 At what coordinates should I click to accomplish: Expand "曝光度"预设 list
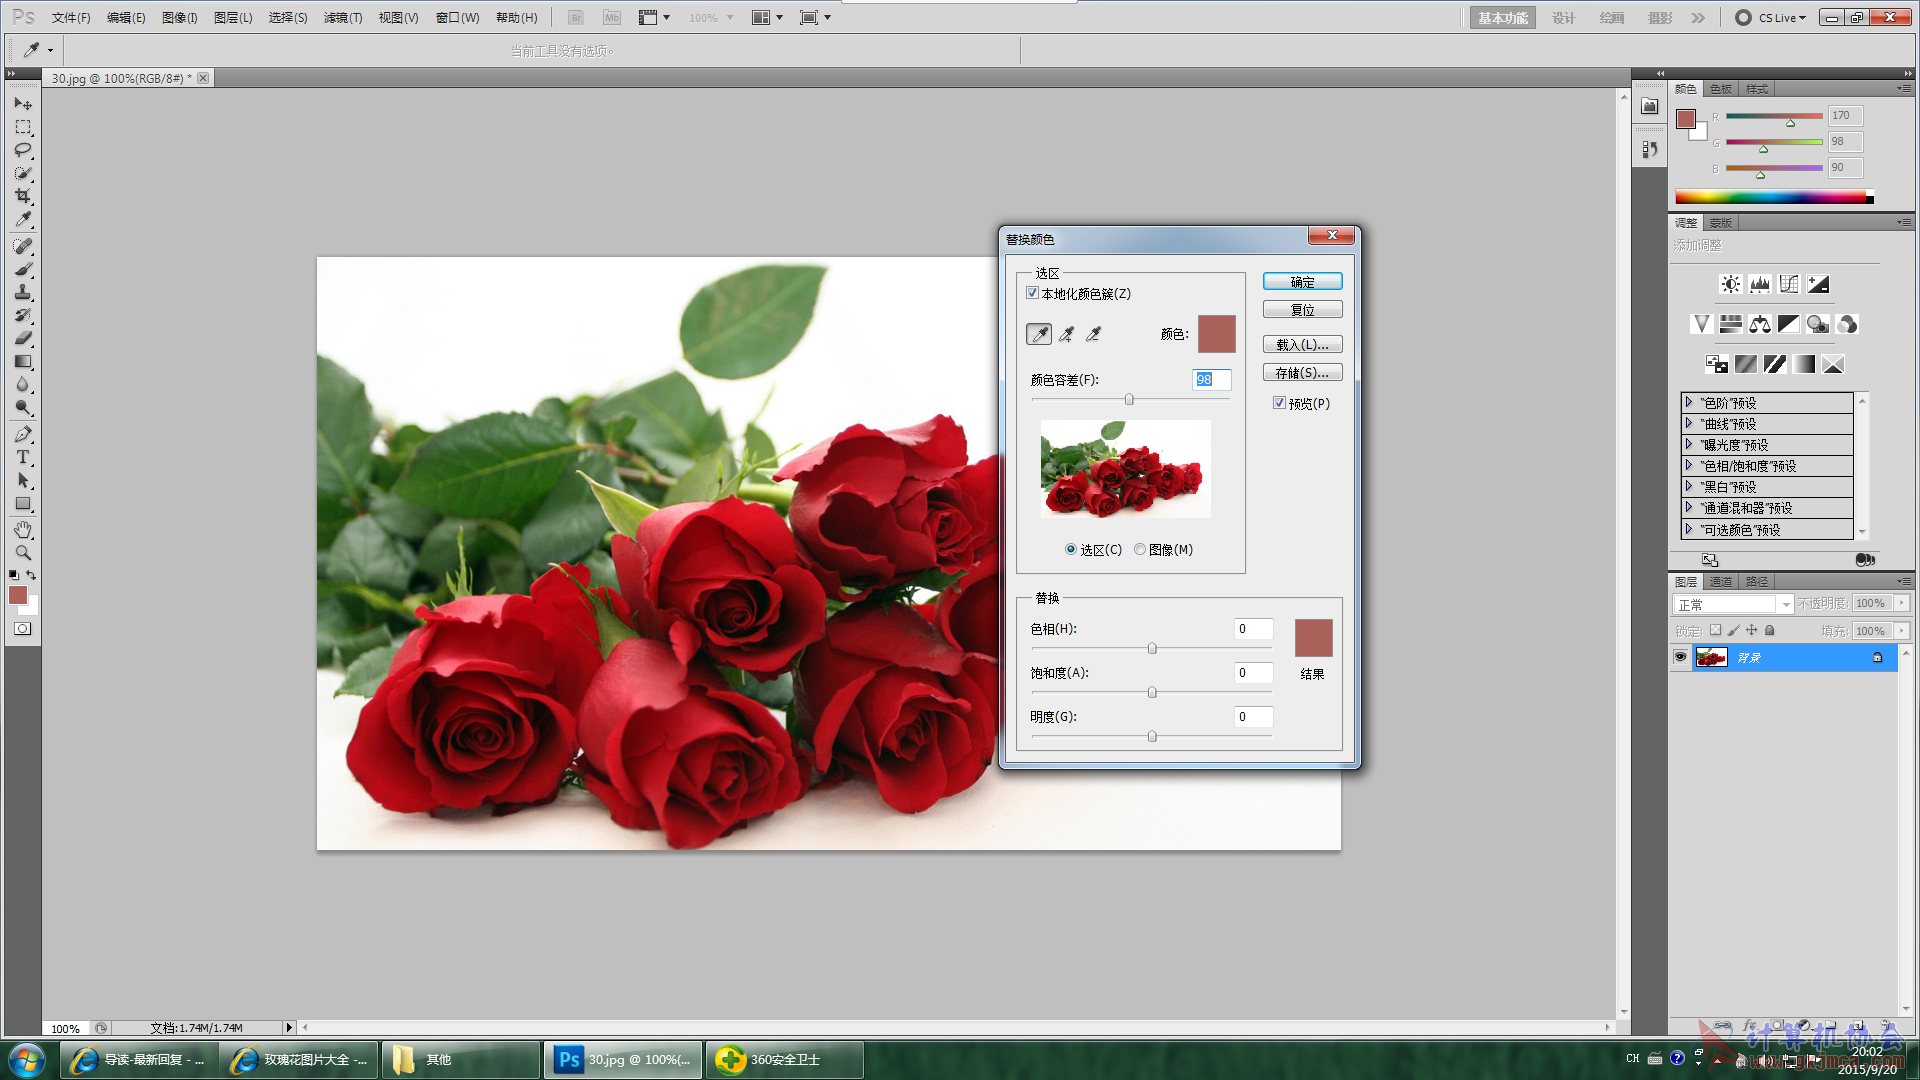pos(1689,444)
